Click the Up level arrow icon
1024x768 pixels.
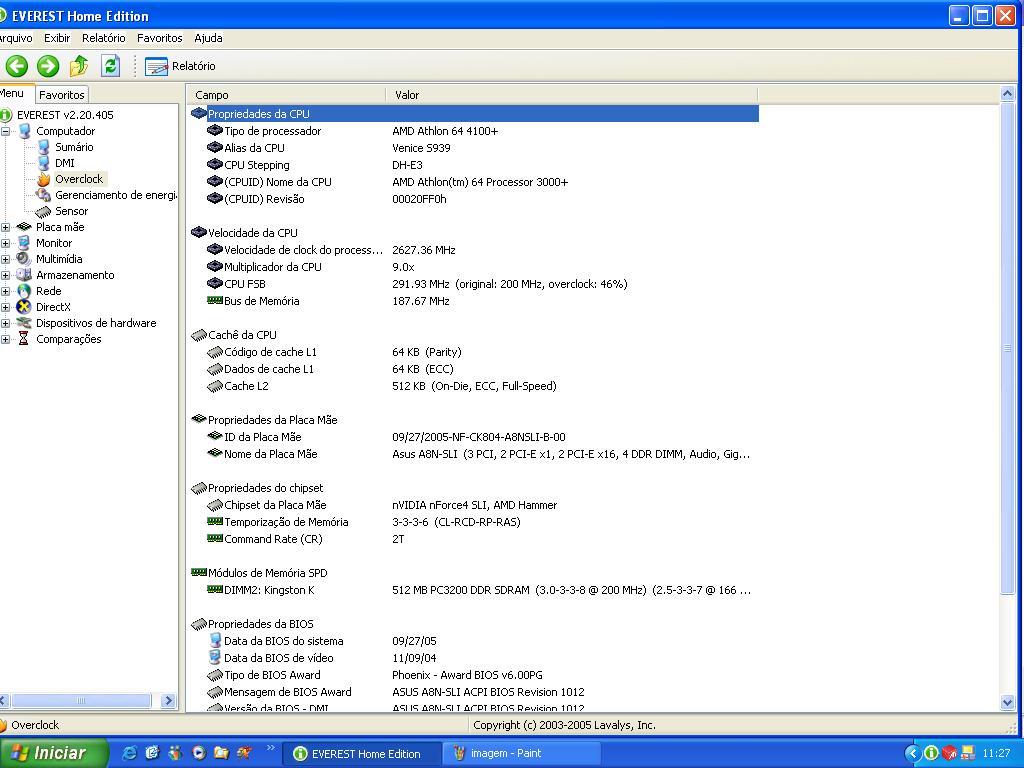[79, 66]
